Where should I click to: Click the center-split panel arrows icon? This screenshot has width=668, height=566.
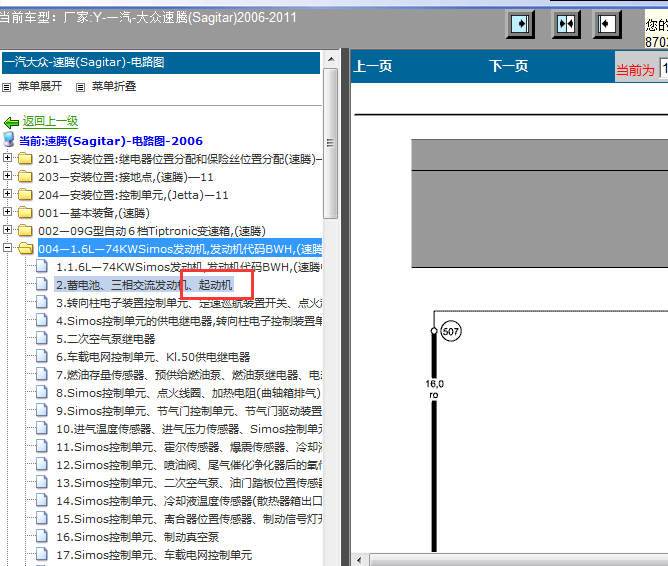click(x=566, y=24)
